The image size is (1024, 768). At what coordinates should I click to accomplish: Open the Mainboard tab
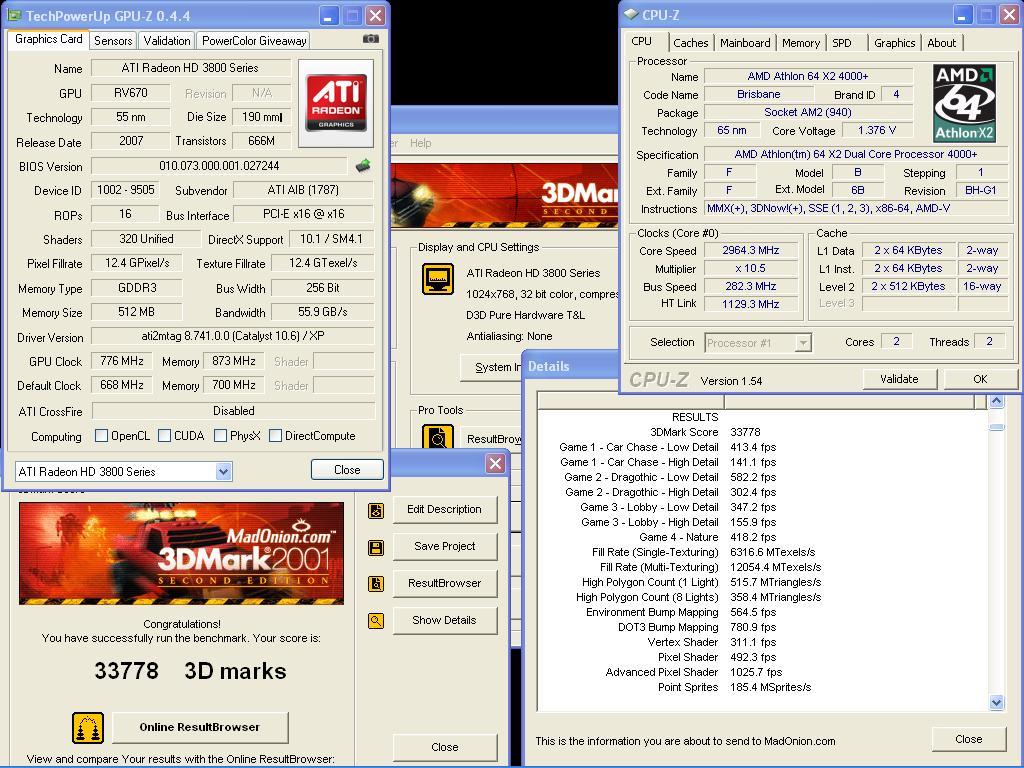745,43
